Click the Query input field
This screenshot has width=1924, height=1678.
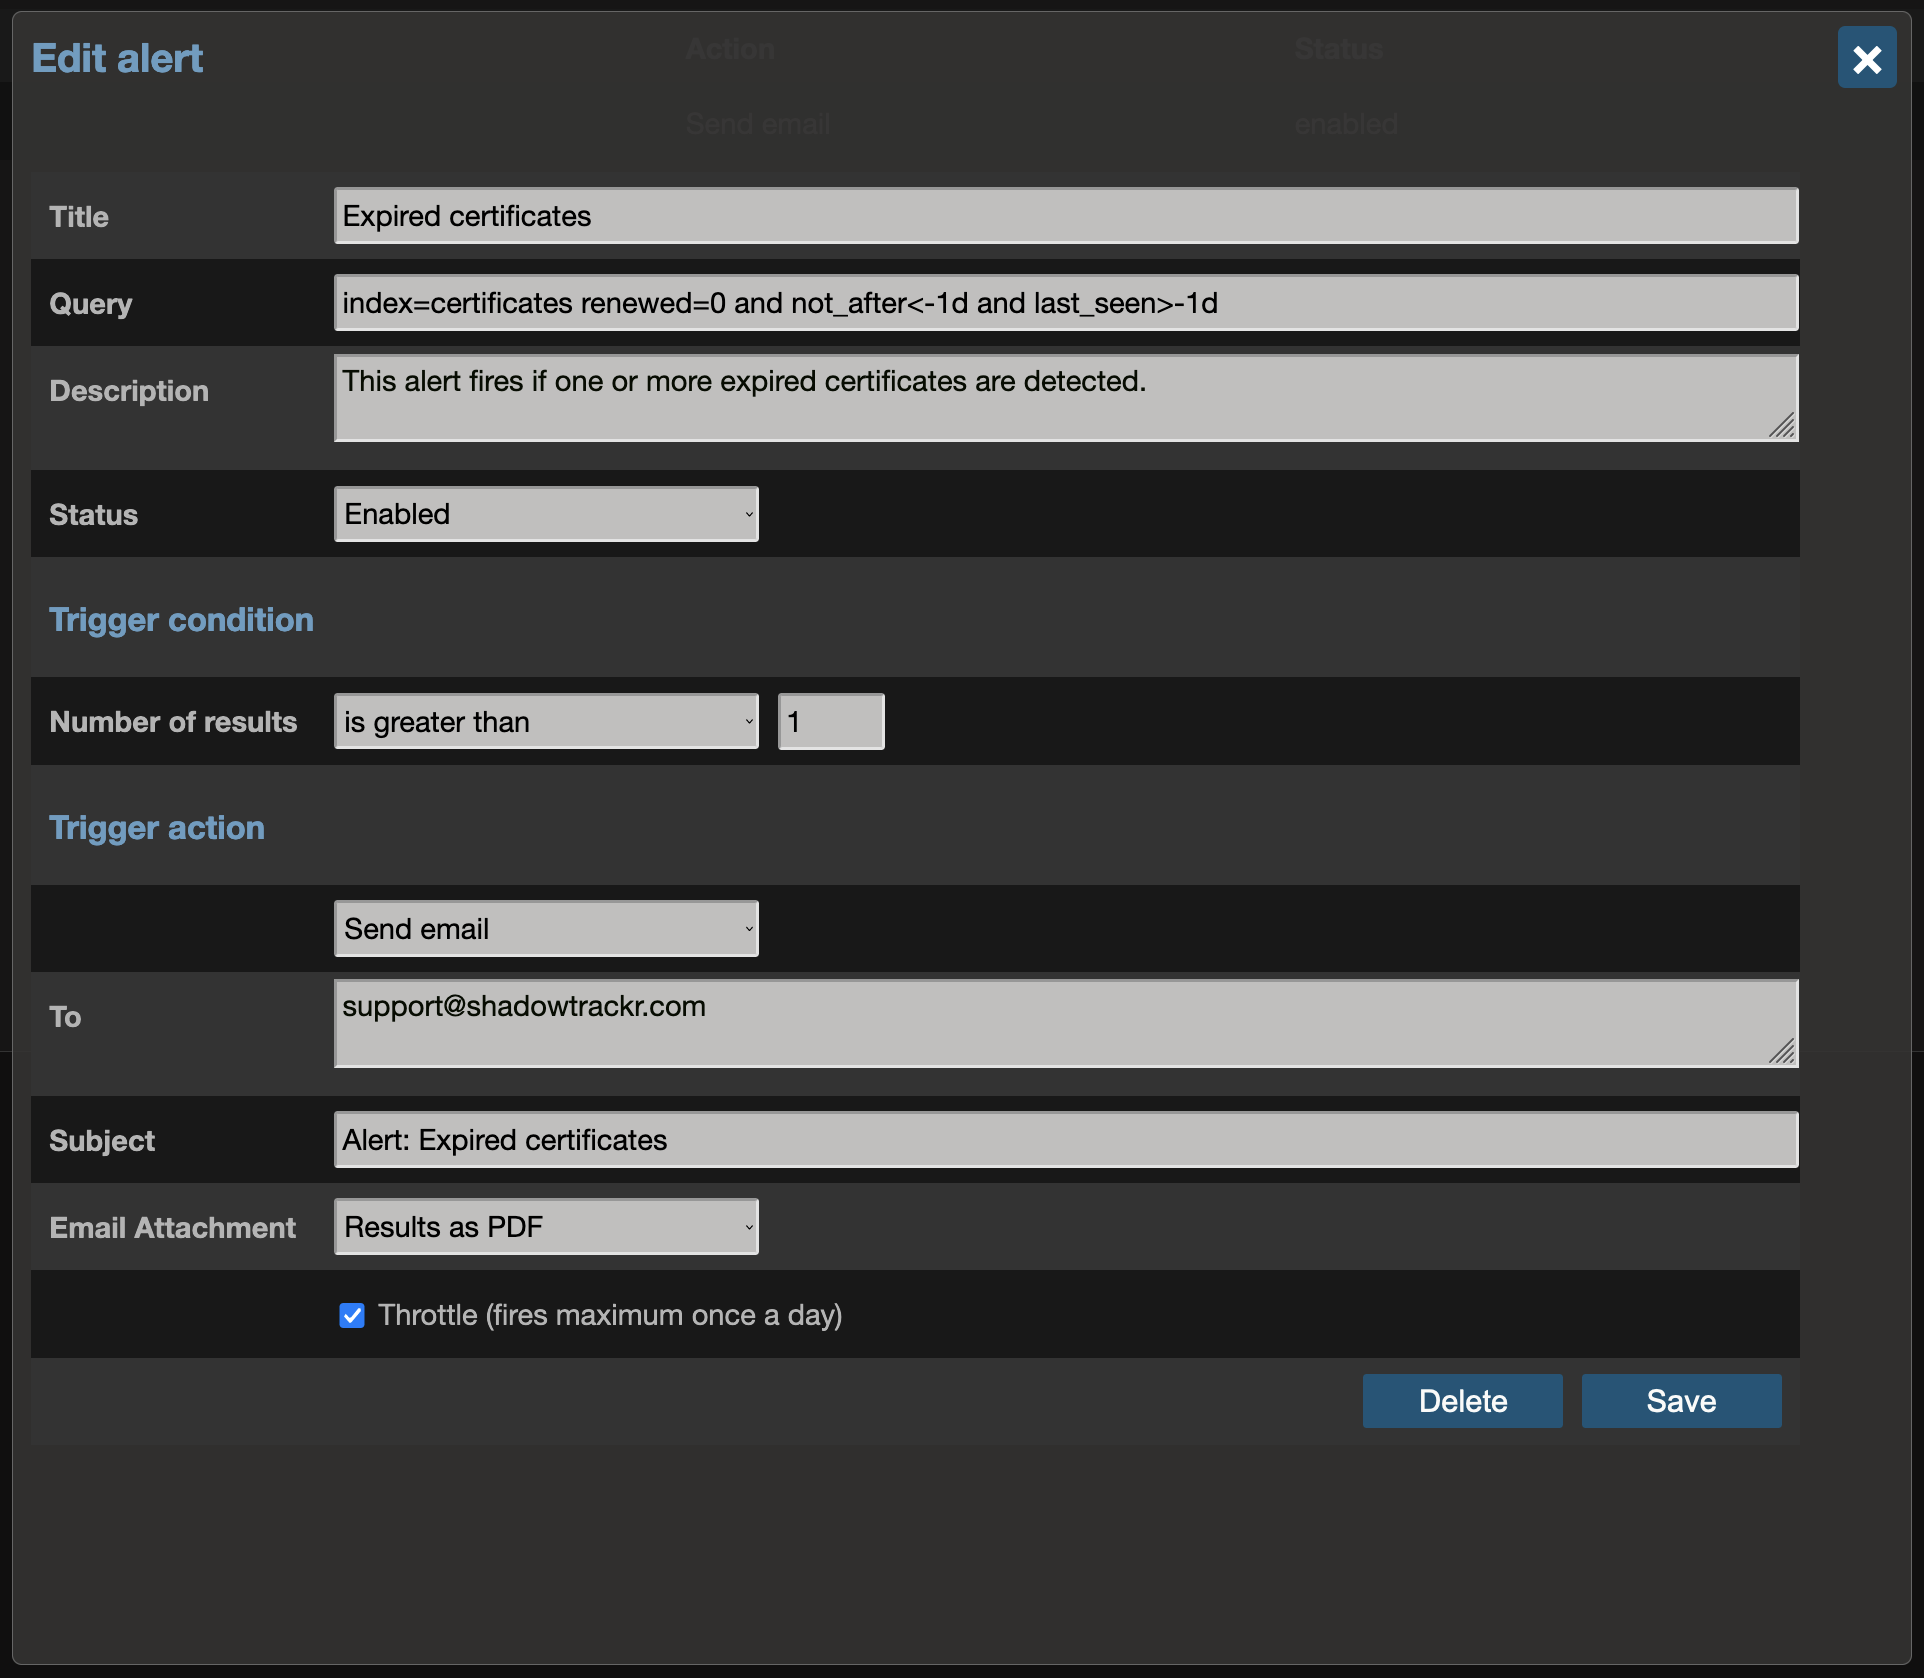1065,303
